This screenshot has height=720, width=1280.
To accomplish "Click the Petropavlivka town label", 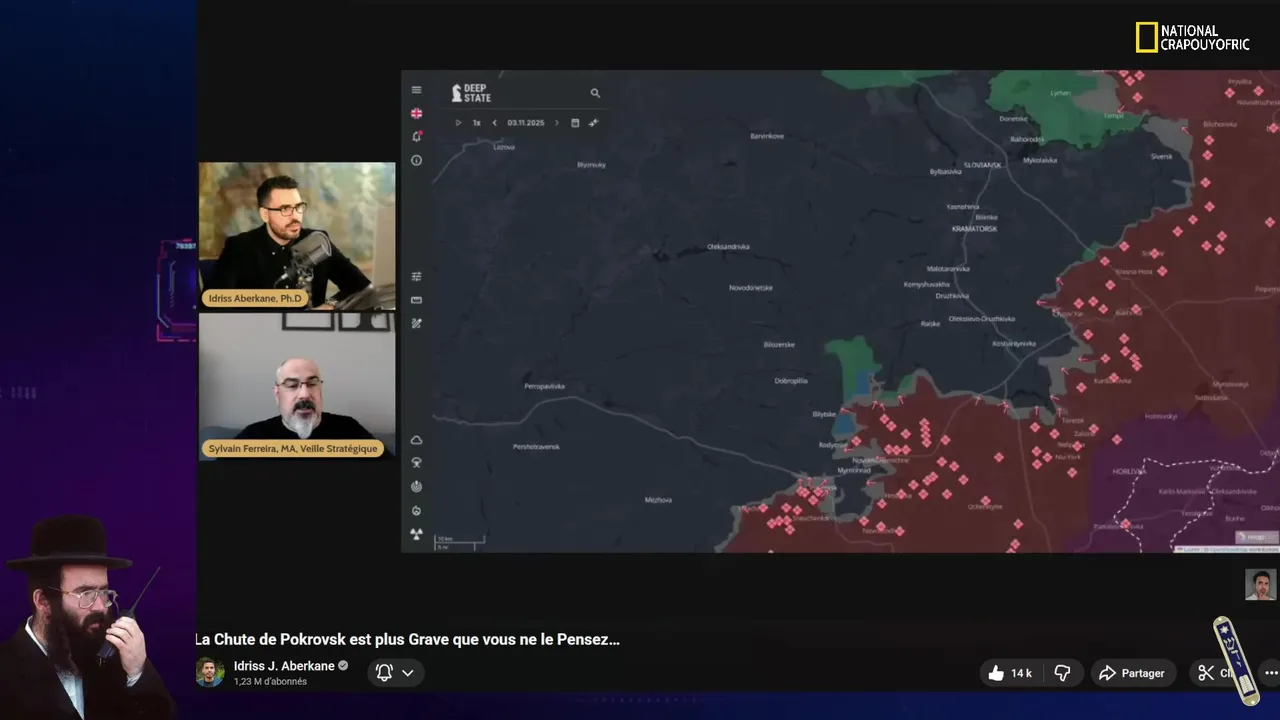I will pyautogui.click(x=544, y=386).
